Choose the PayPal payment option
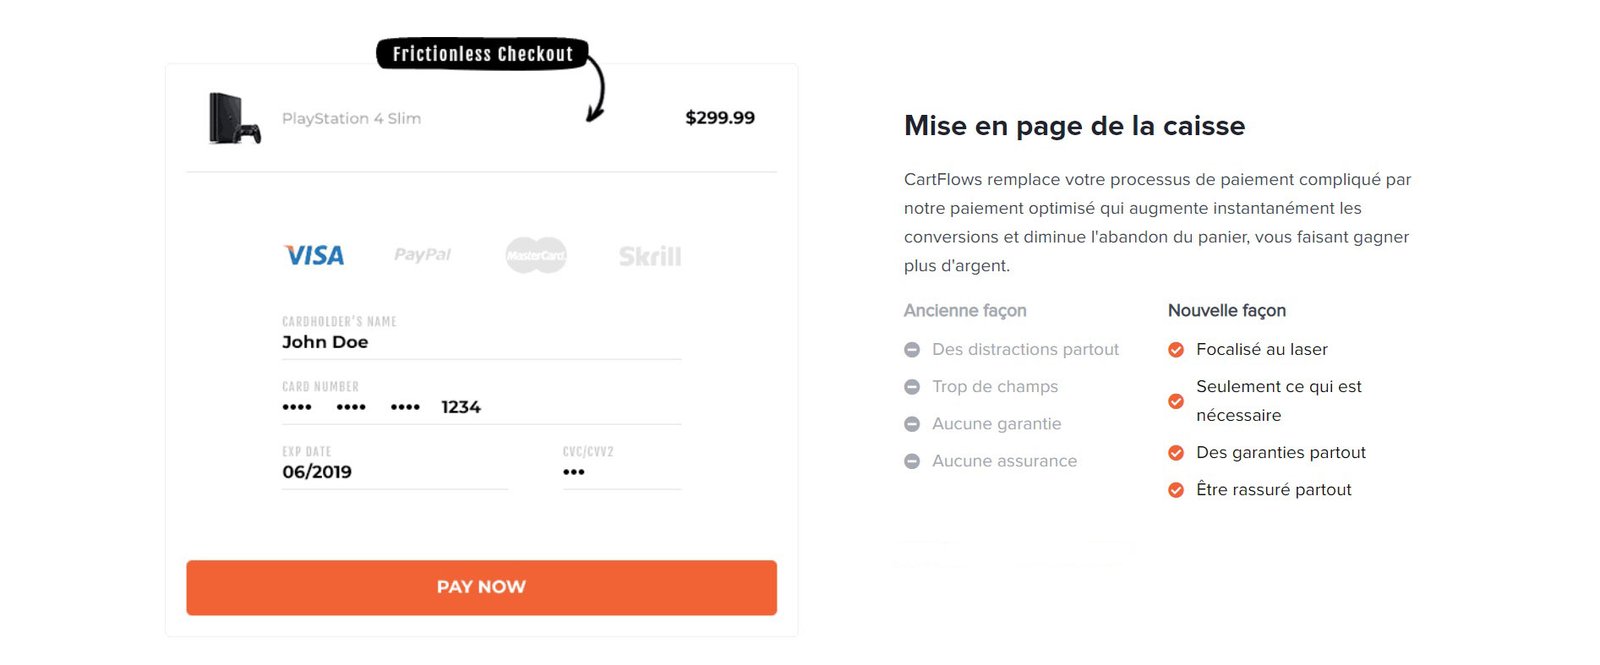The image size is (1600, 665). (422, 255)
